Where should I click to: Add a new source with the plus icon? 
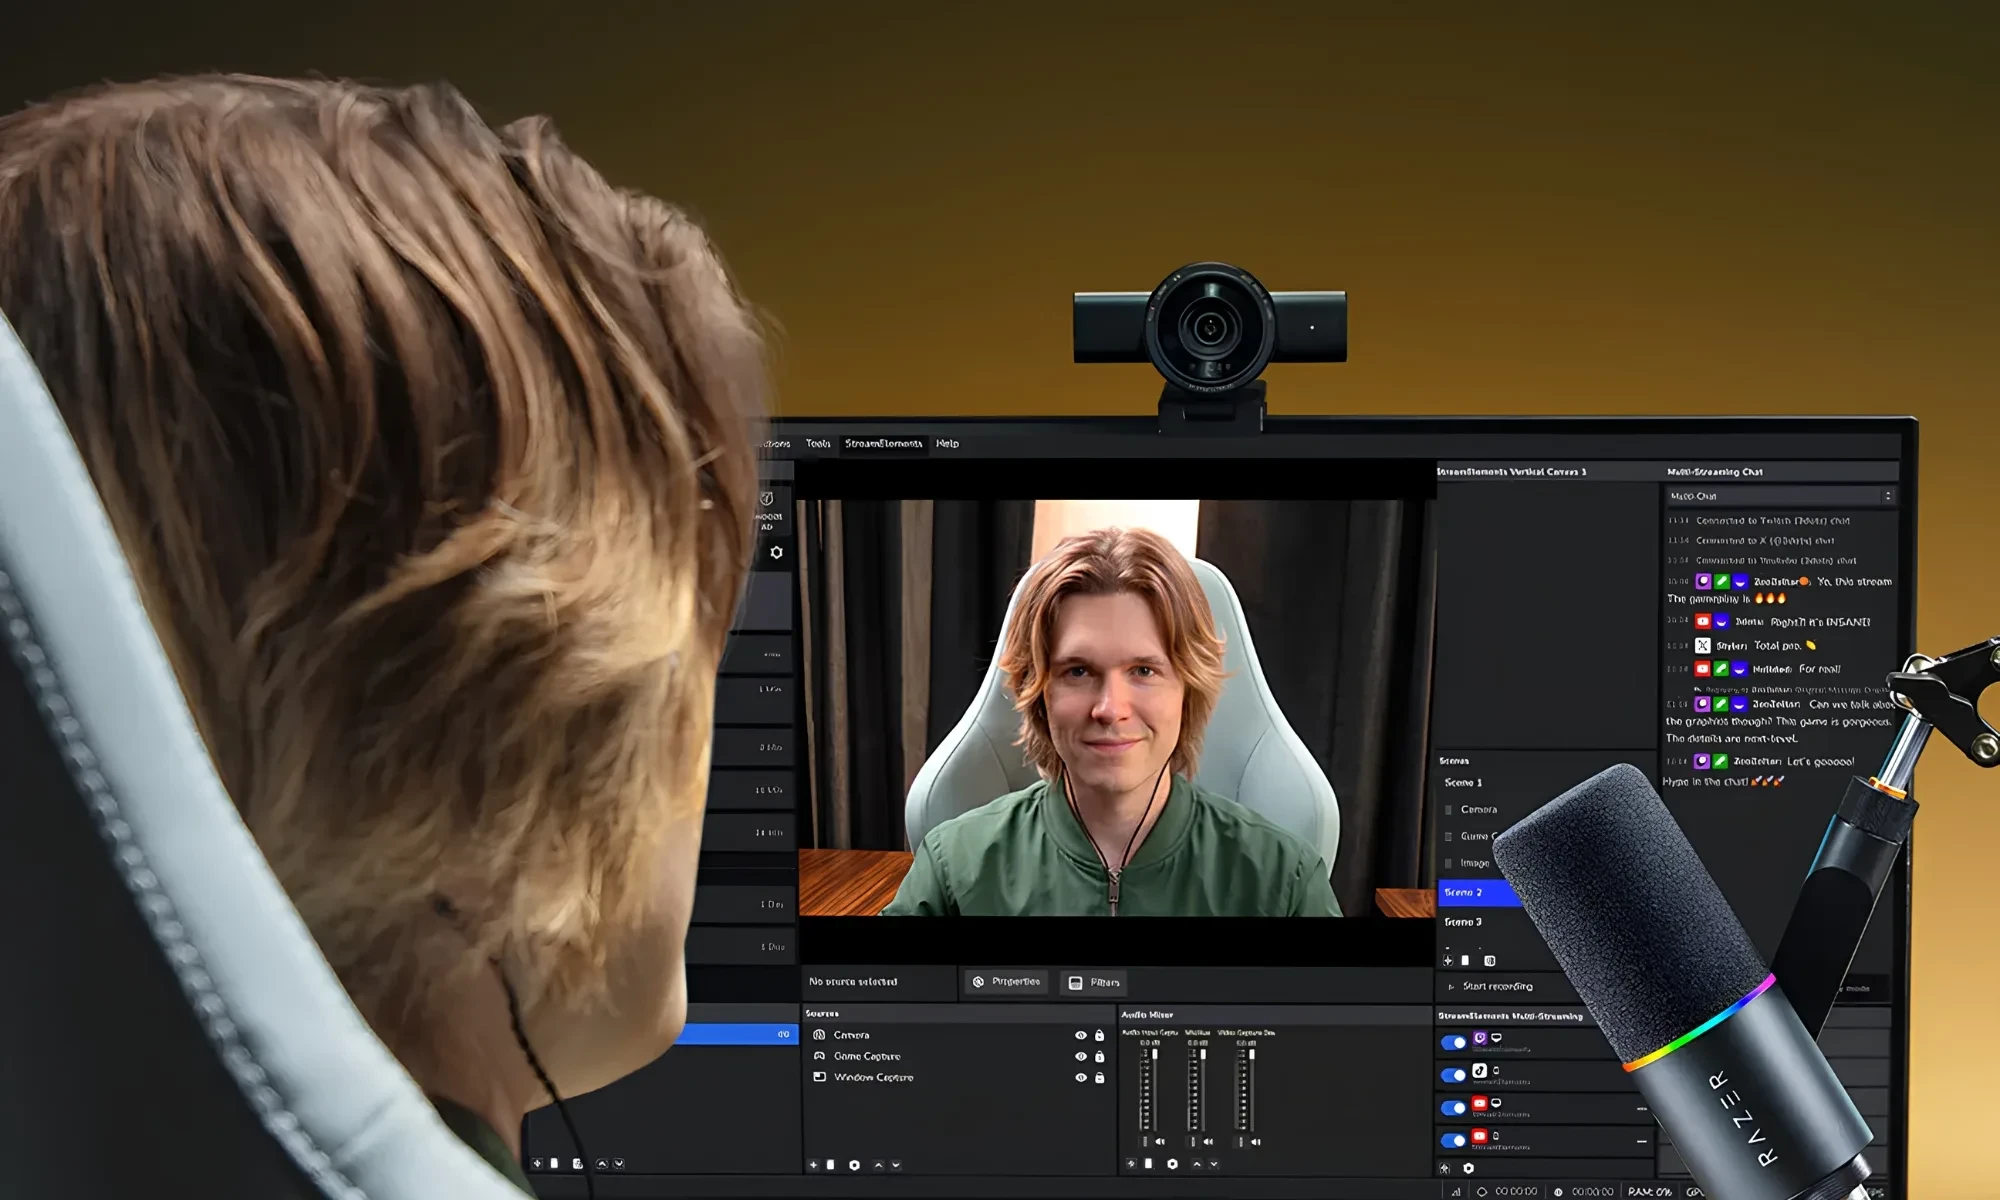pos(814,1165)
